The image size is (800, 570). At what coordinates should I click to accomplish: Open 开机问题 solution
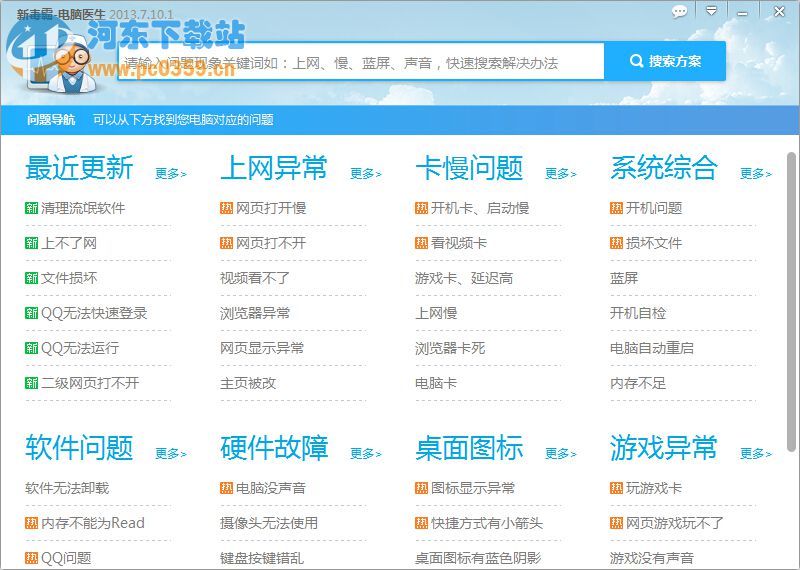[654, 208]
